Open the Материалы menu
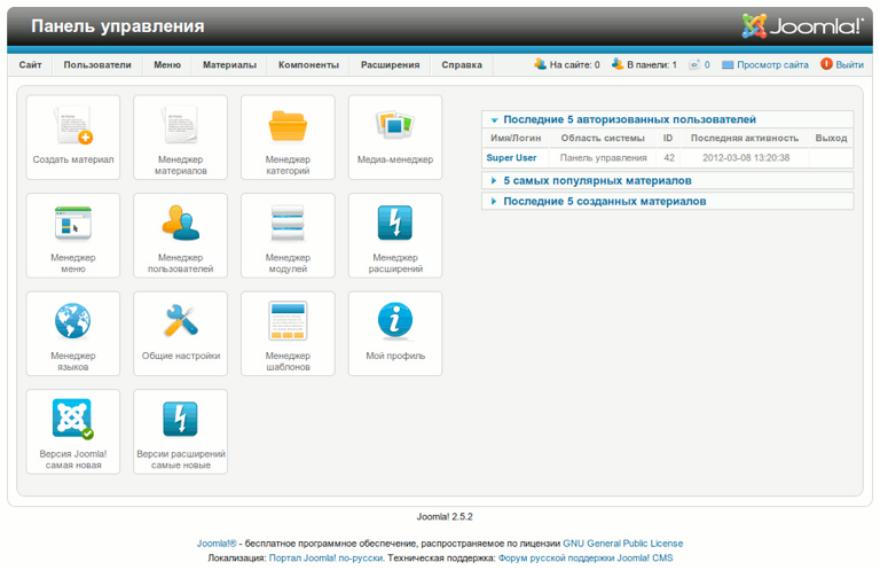The width and height of the screenshot is (879, 569). click(x=229, y=65)
